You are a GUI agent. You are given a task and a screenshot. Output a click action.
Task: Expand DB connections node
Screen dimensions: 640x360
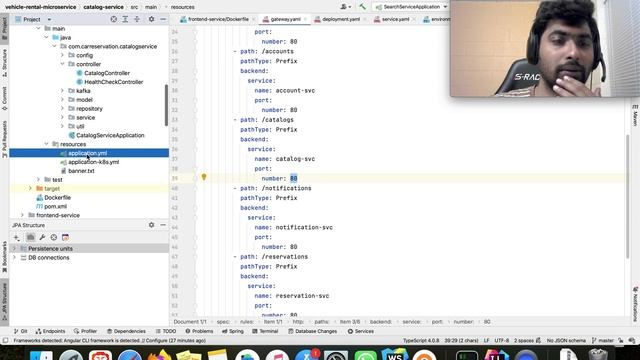click(14, 258)
